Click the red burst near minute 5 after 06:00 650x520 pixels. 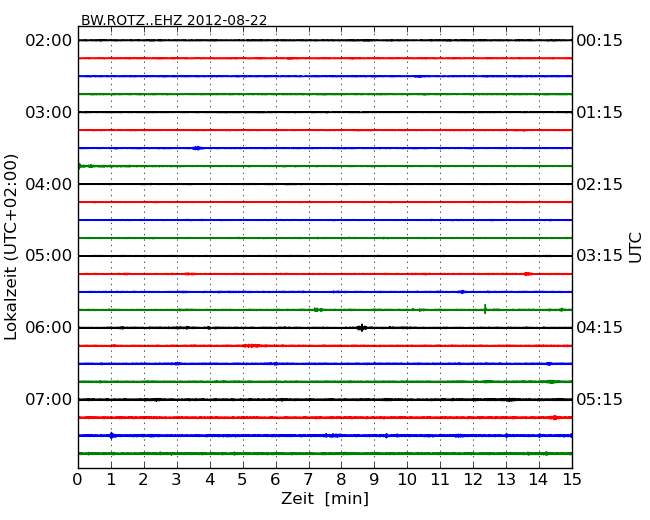coord(252,346)
